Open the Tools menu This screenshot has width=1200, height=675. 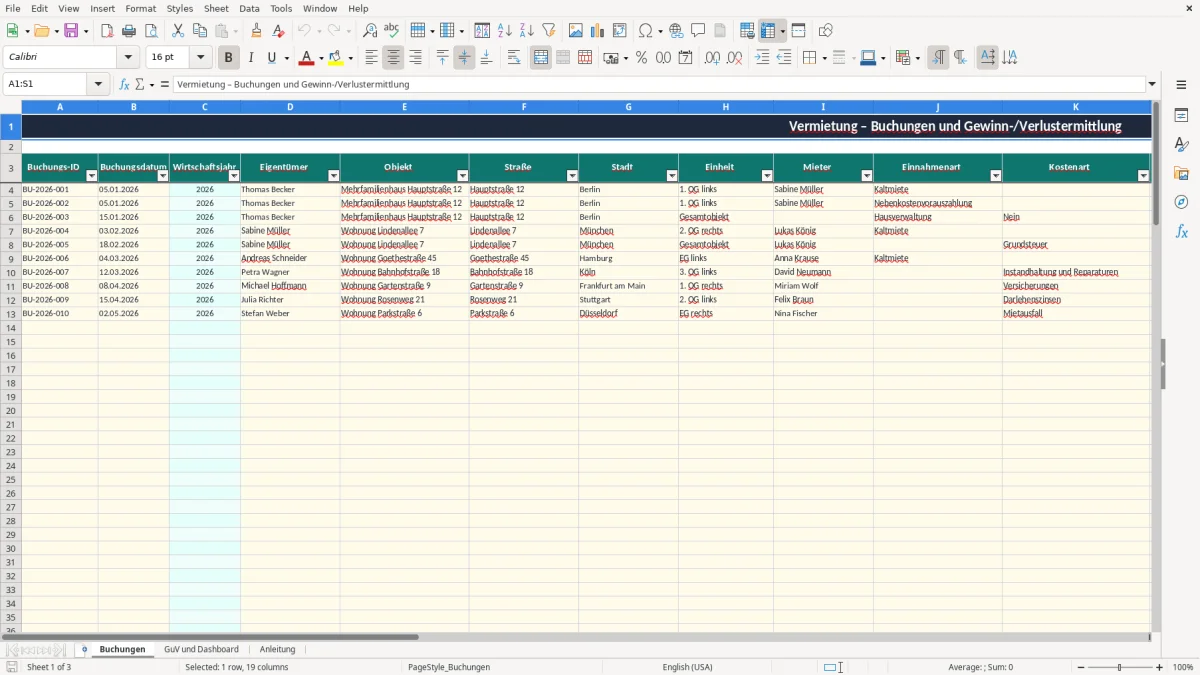click(x=281, y=8)
